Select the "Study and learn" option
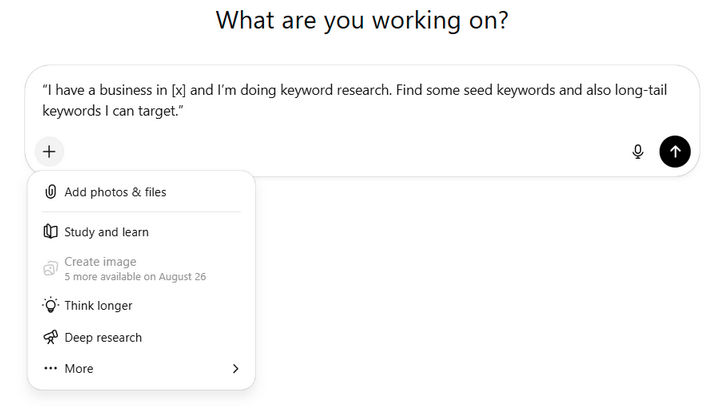Viewport: 724px width, 416px height. click(106, 232)
